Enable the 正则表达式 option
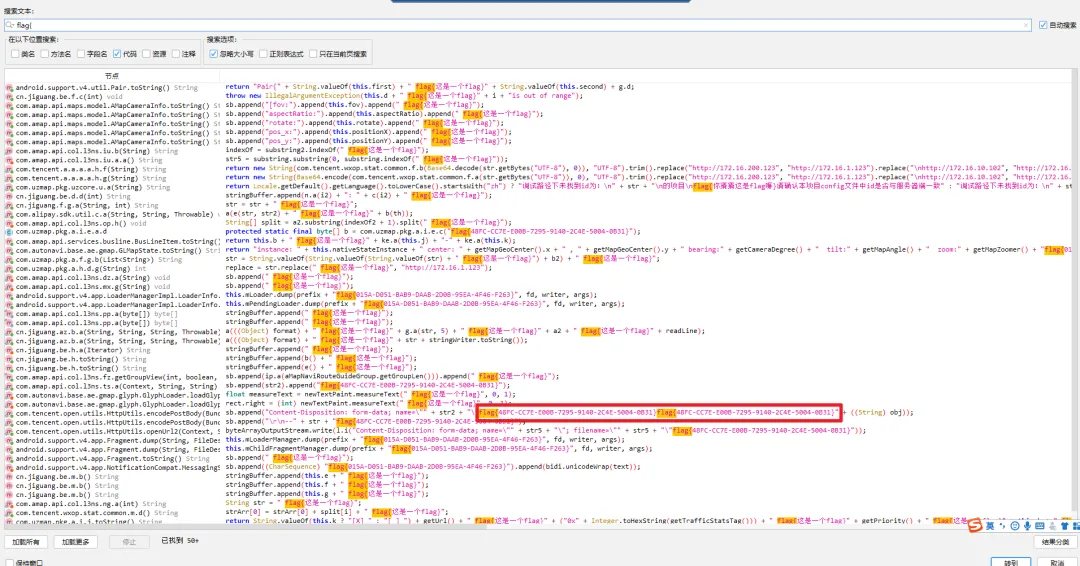Screen dimensions: 1080x566 (x=263, y=54)
